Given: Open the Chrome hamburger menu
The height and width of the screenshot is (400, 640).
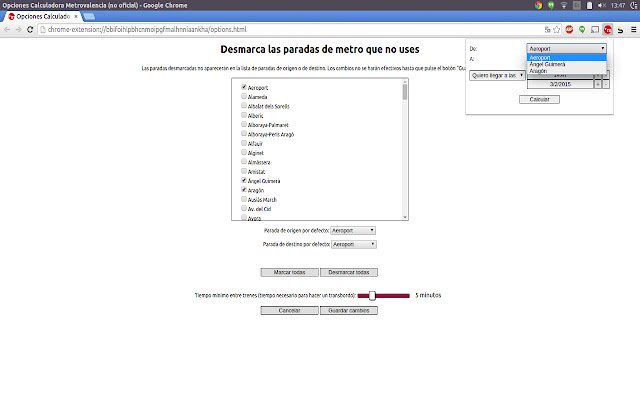Looking at the screenshot, I should coord(633,29).
